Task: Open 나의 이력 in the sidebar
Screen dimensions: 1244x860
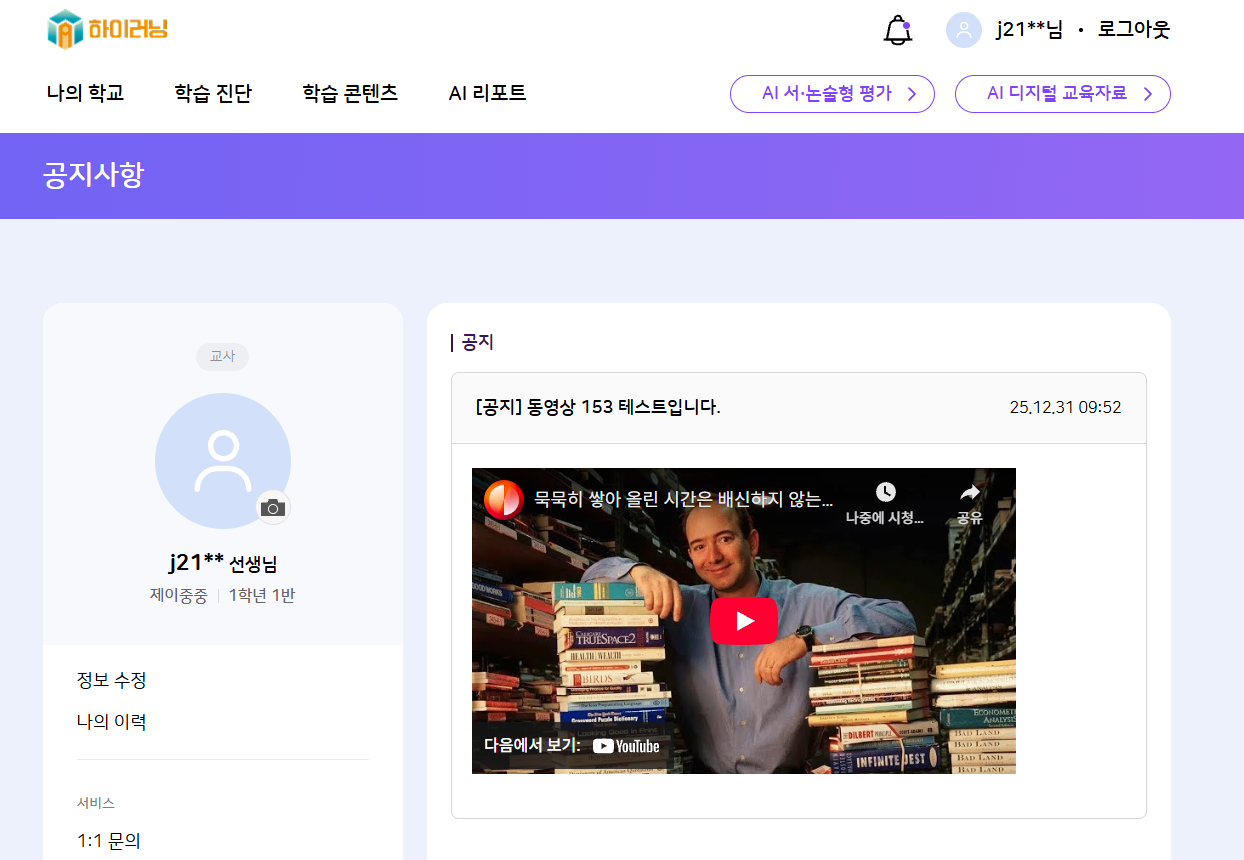Action: pyautogui.click(x=112, y=722)
